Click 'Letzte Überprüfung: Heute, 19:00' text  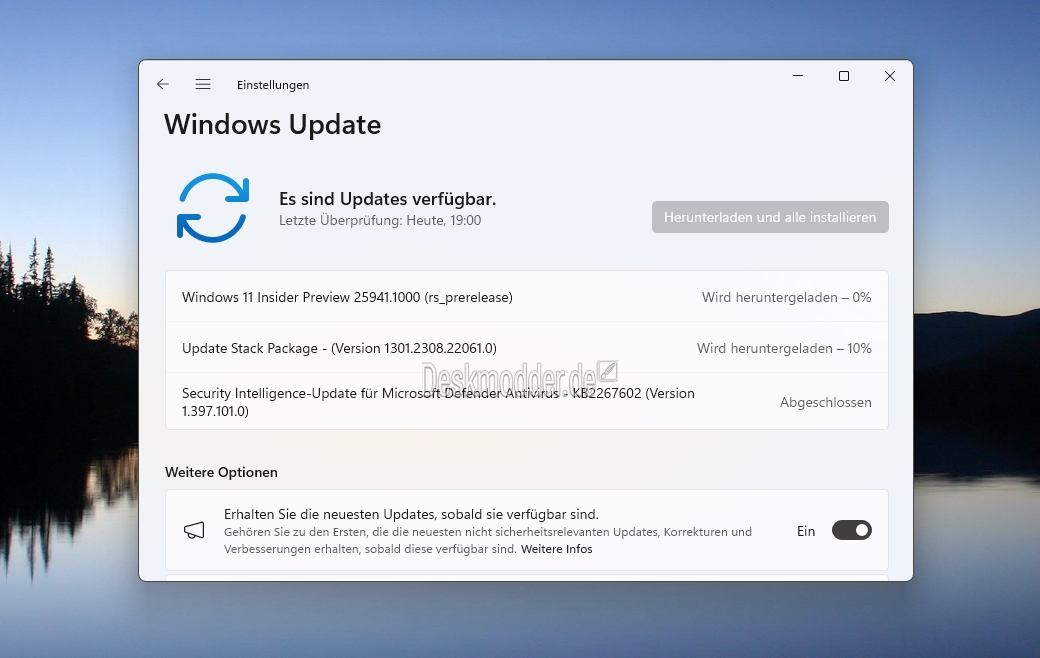tap(380, 220)
